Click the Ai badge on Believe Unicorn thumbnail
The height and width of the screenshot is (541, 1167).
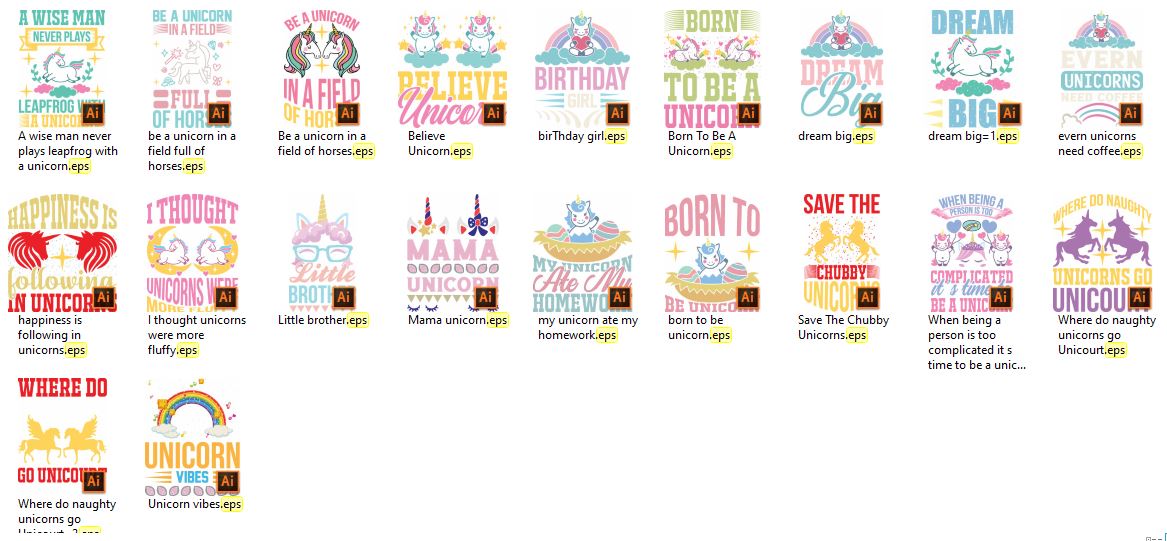494,113
